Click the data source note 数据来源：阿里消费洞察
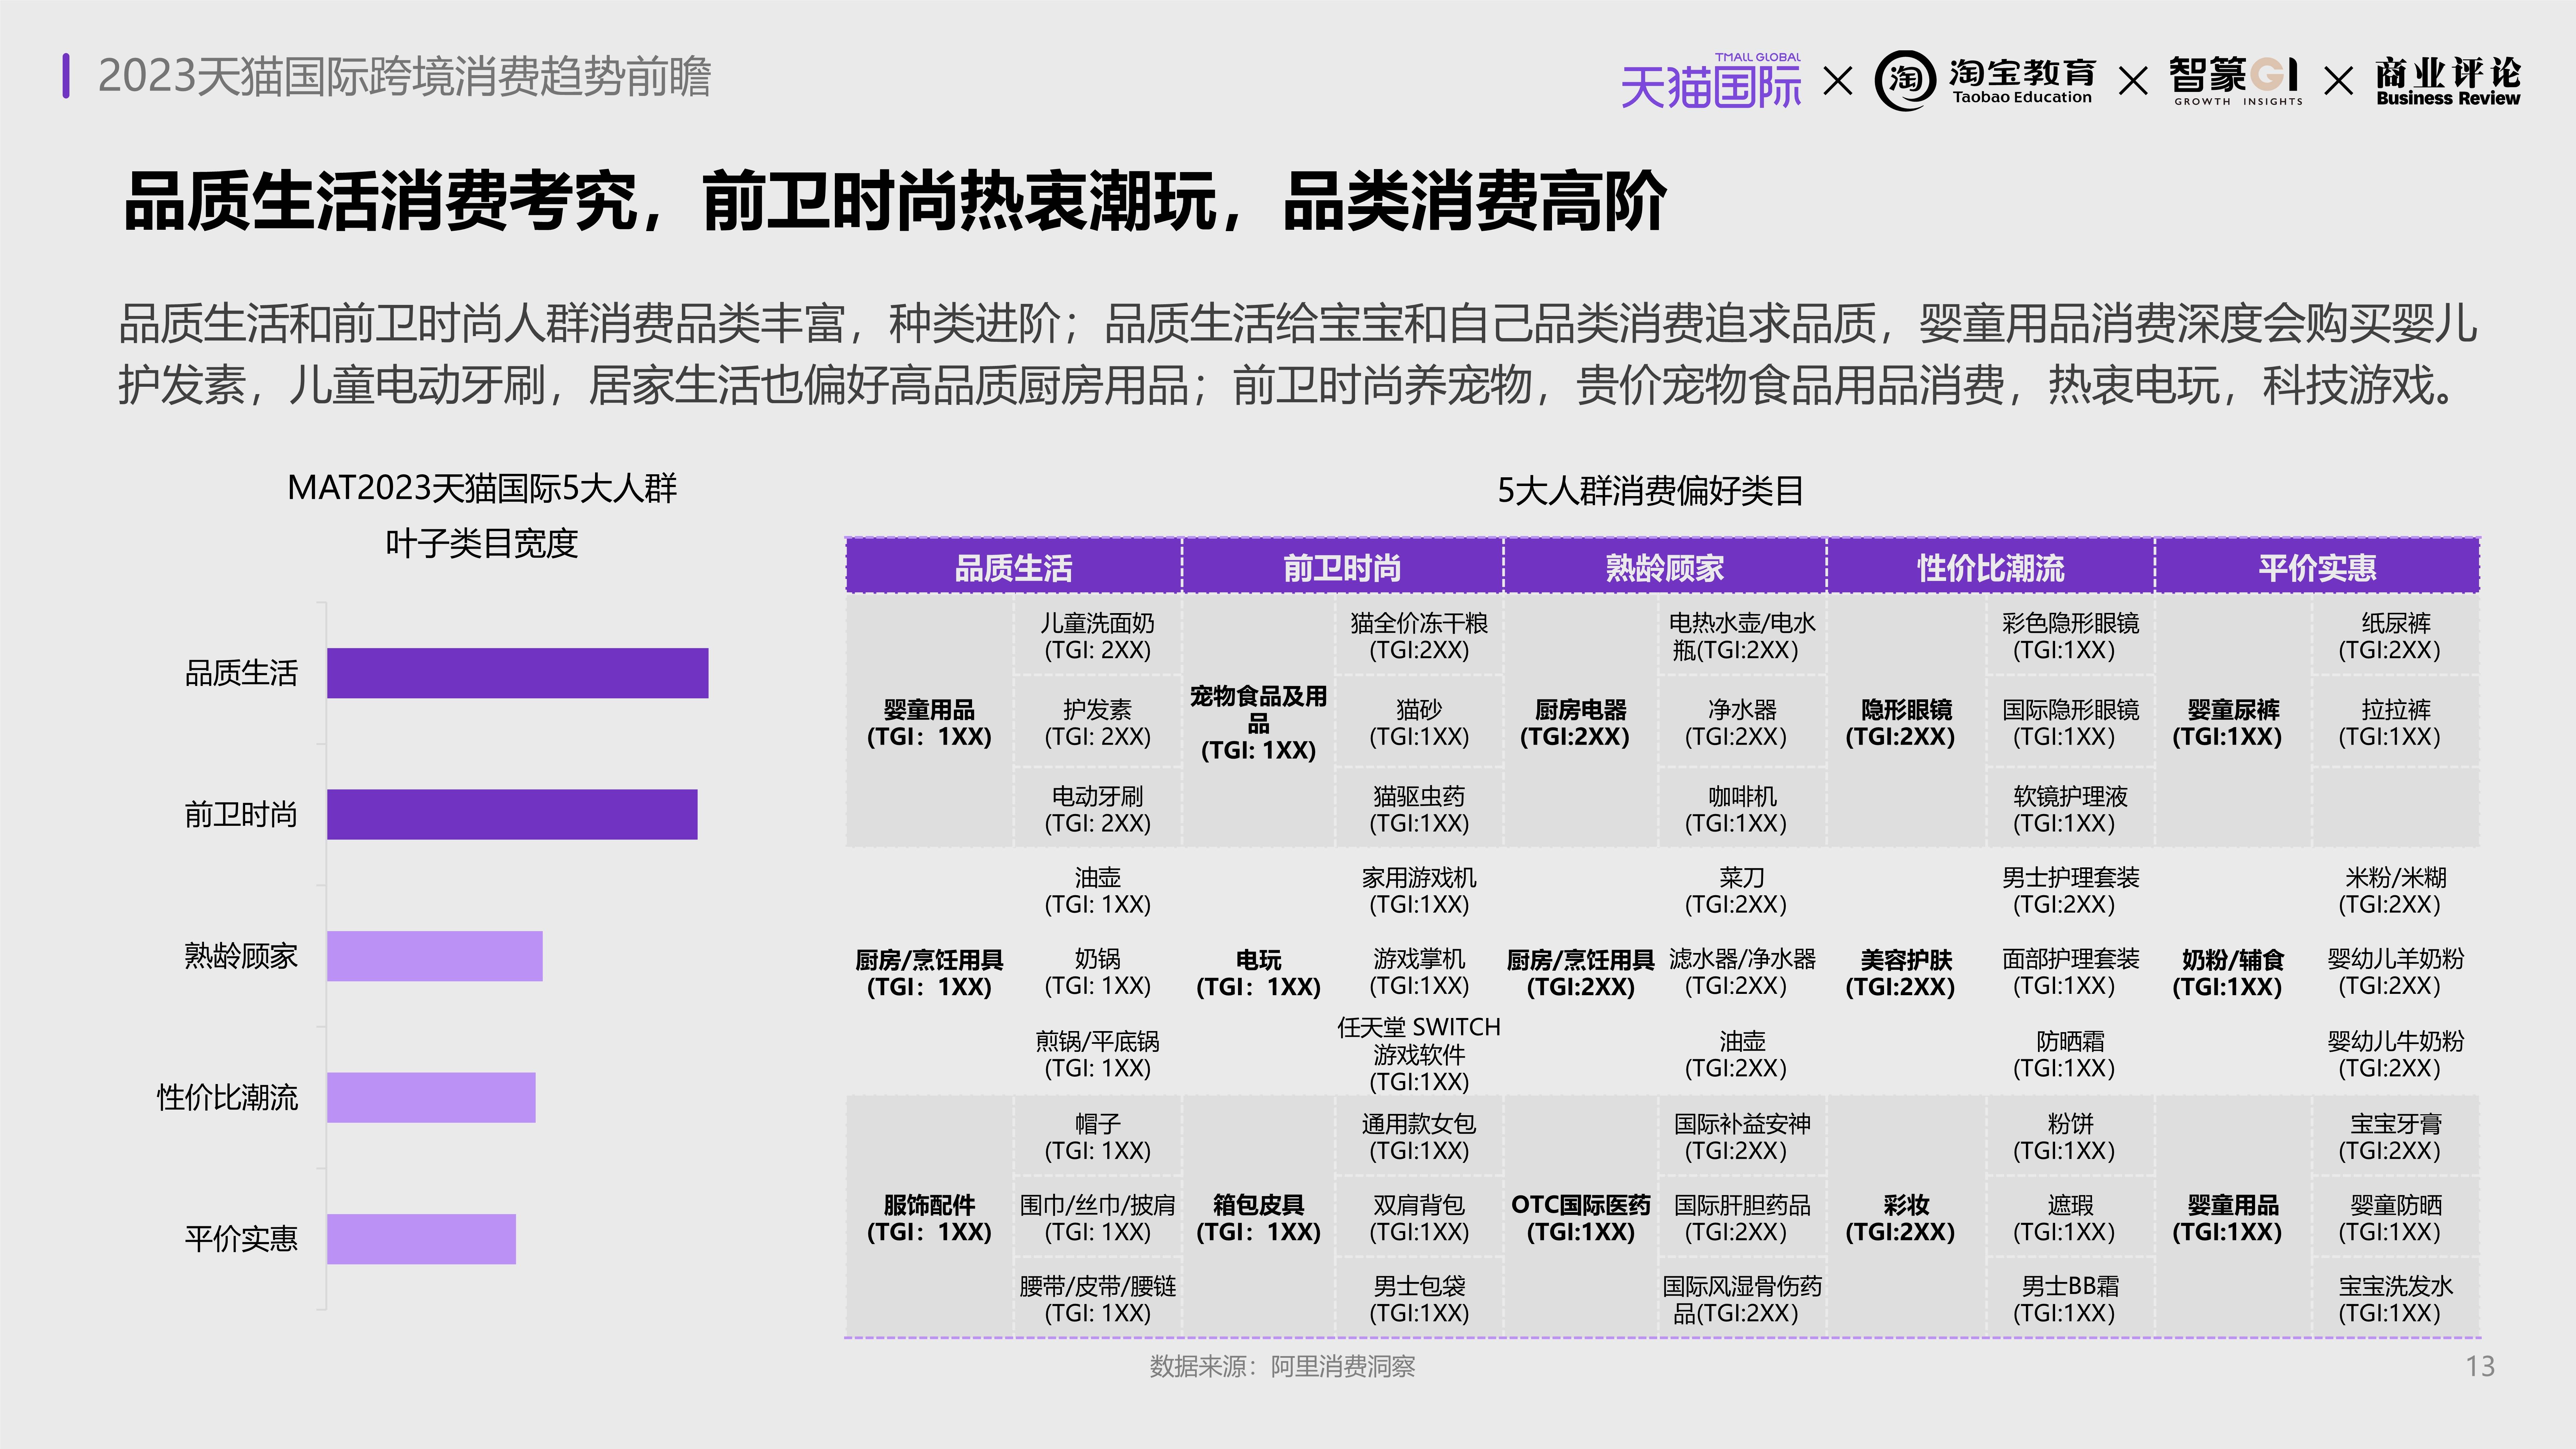The width and height of the screenshot is (2576, 1449). [x=1282, y=1366]
